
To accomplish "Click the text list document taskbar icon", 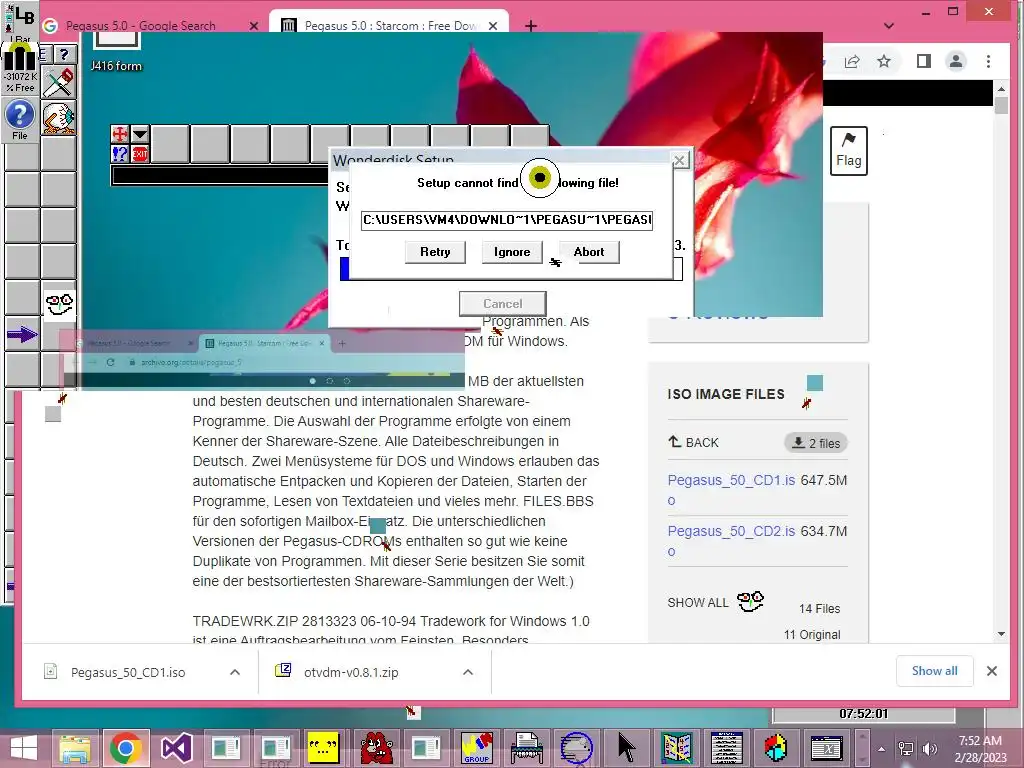I will point(726,748).
